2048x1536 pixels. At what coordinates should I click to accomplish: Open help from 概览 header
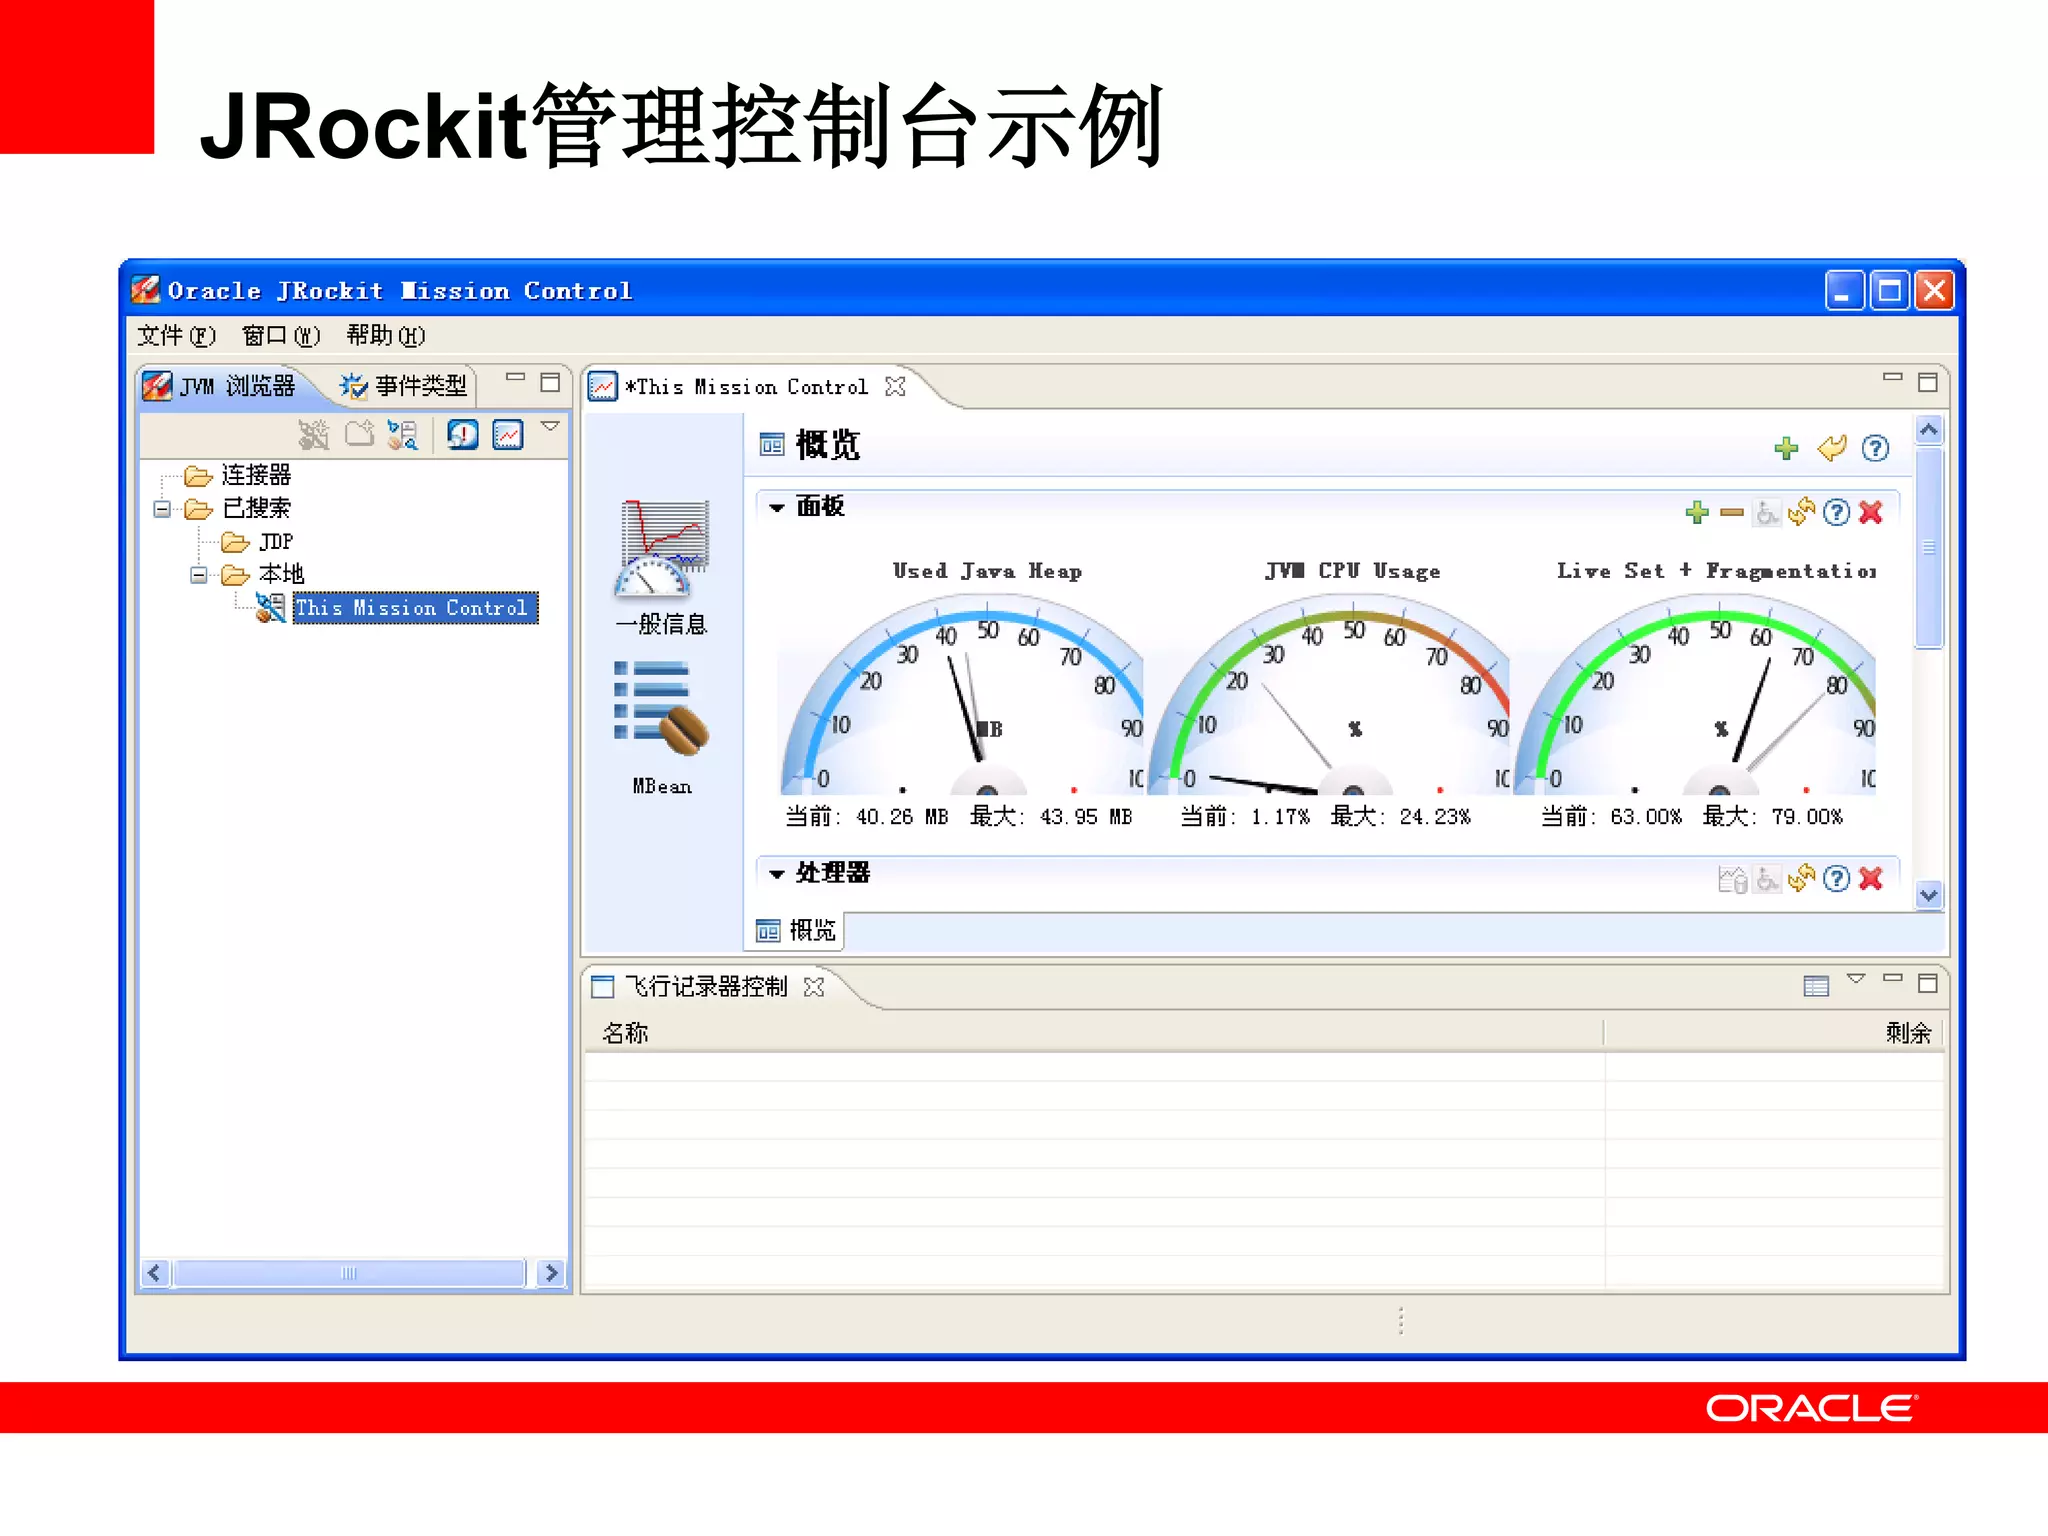pyautogui.click(x=1876, y=448)
